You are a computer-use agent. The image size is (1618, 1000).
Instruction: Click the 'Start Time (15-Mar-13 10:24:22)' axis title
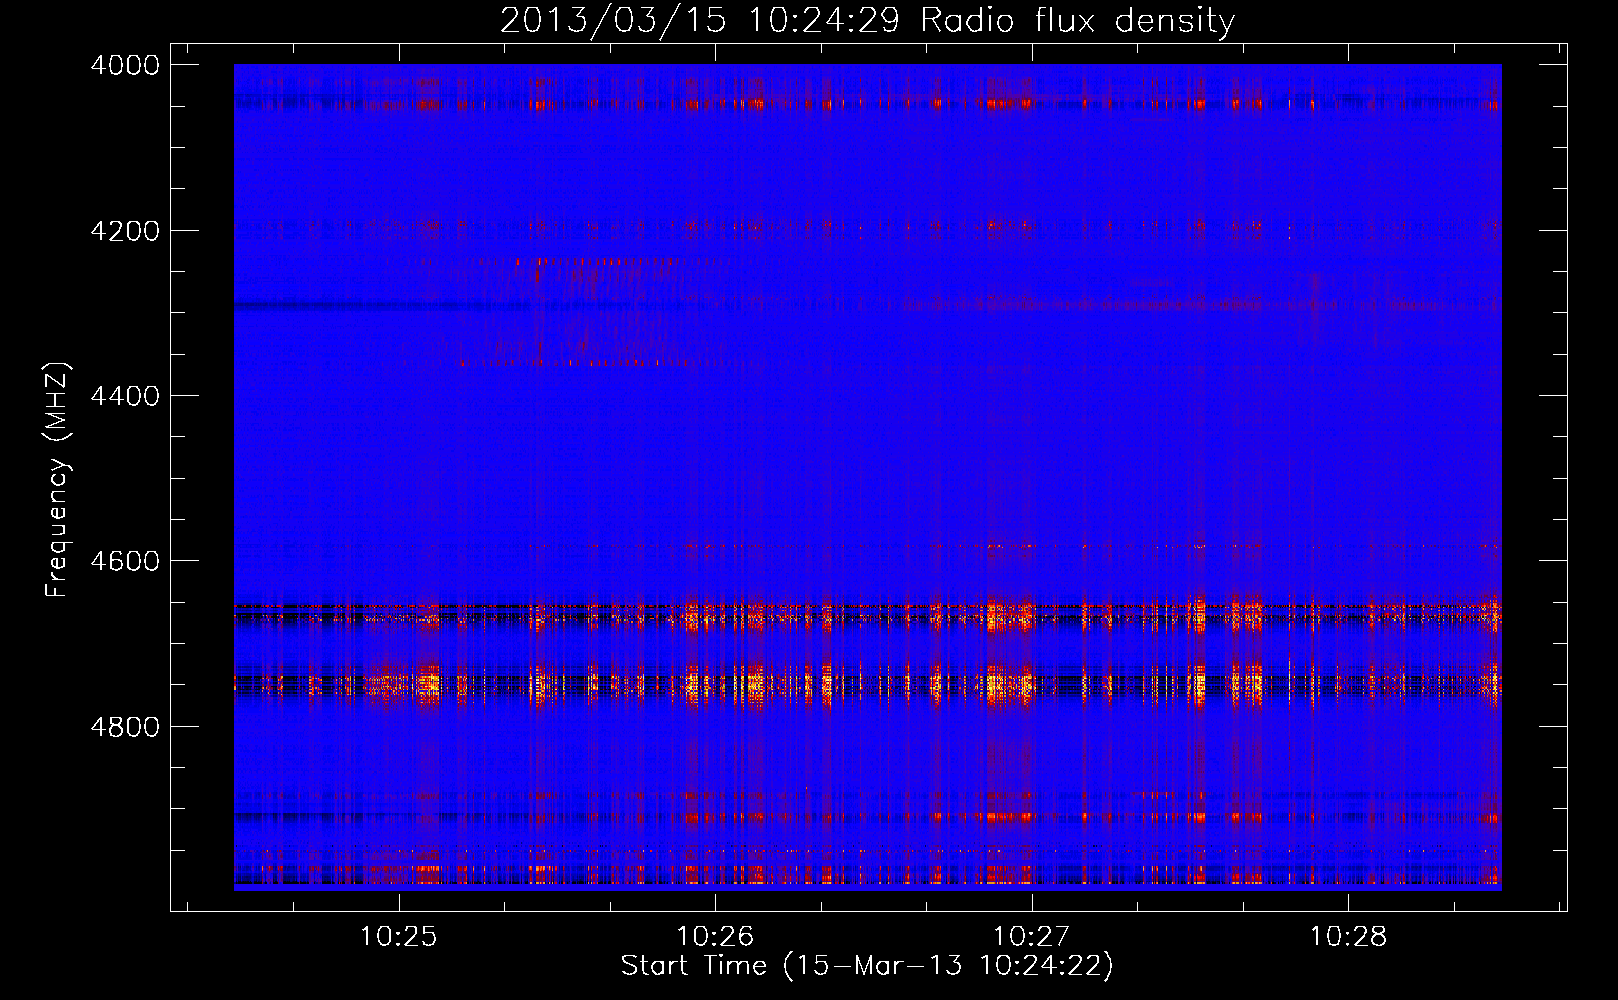point(867,966)
